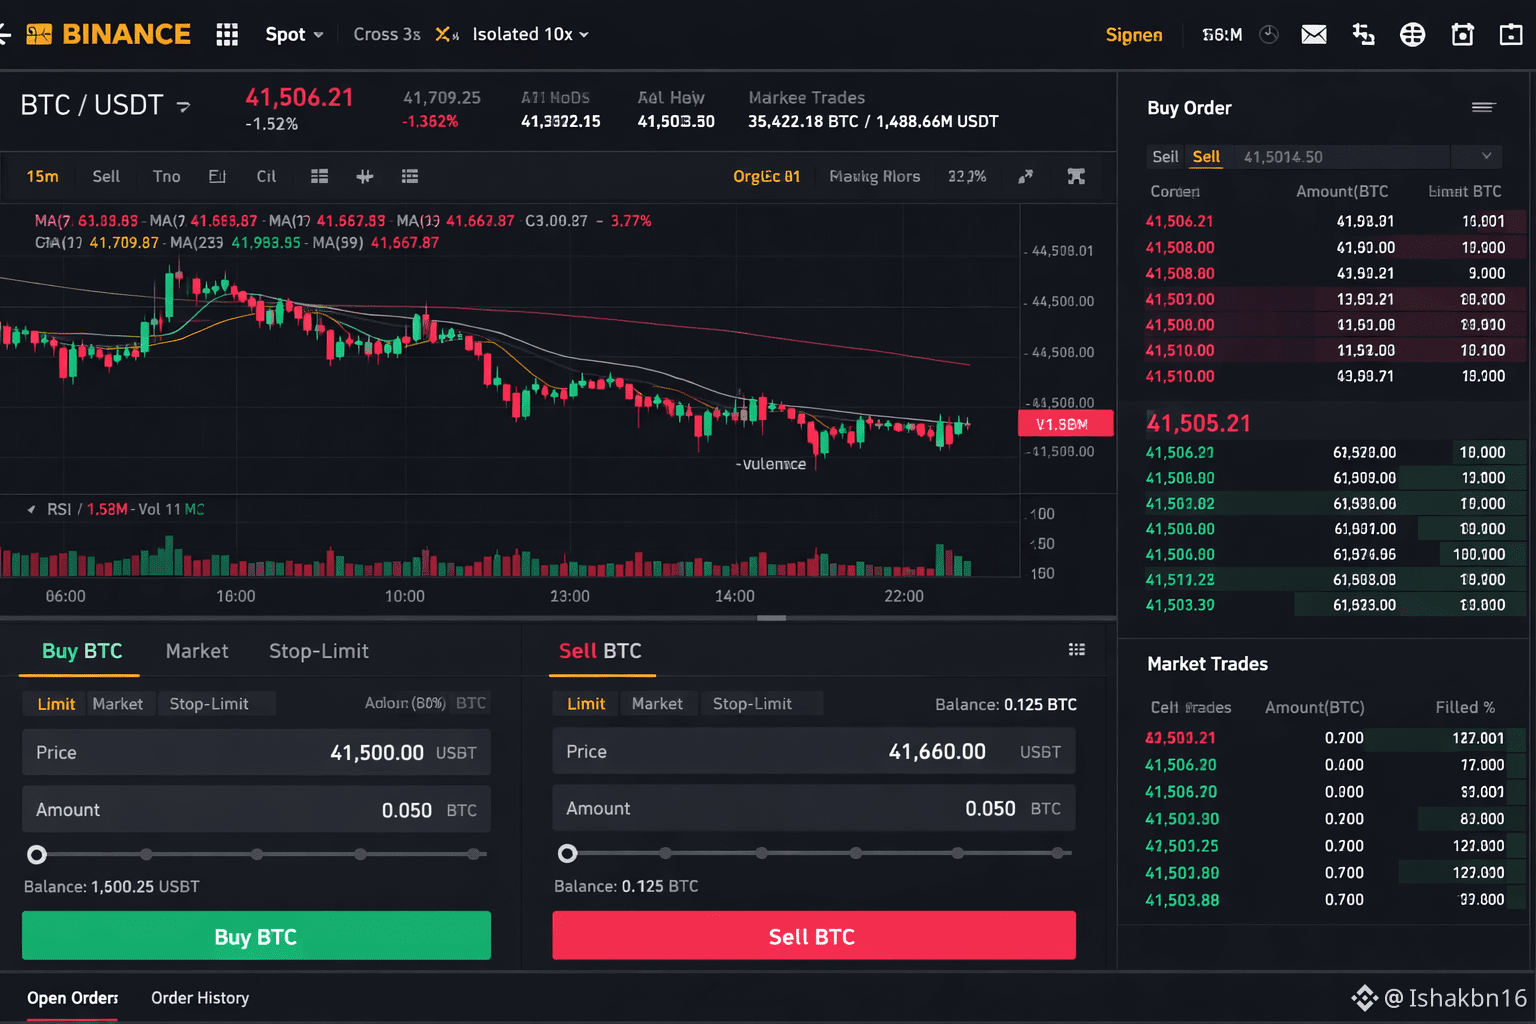Click the Binance logo

tap(108, 34)
